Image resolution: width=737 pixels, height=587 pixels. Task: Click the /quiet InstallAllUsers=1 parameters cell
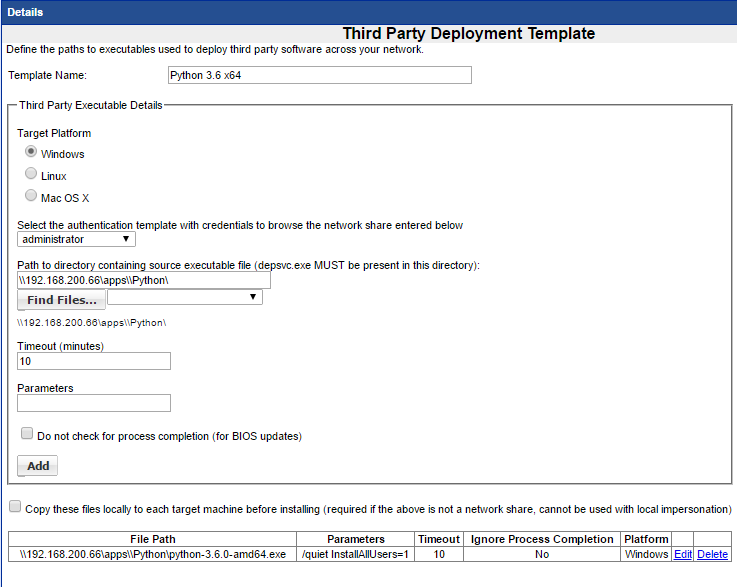355,554
